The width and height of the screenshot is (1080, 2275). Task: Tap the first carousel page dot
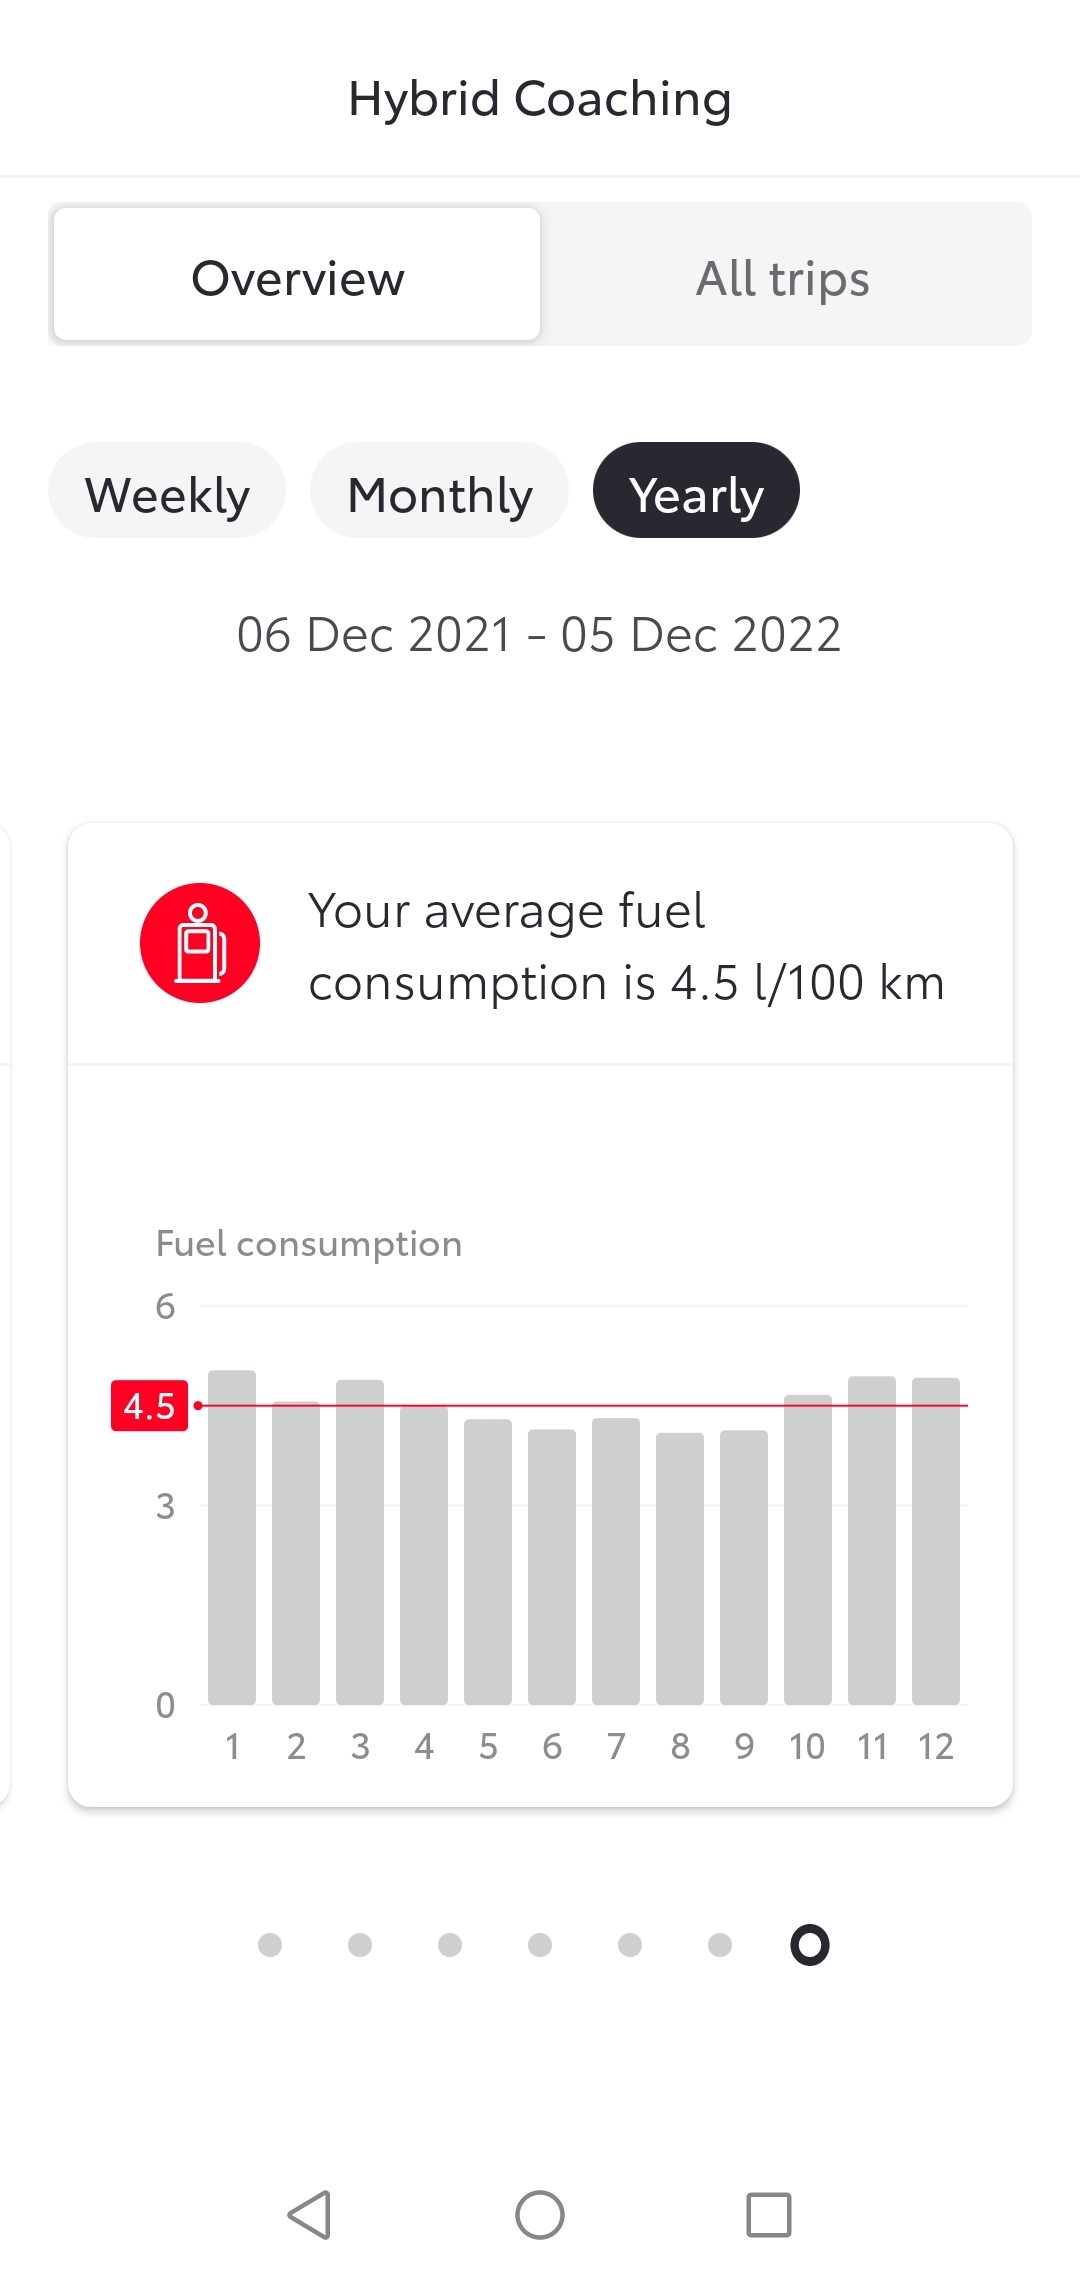coord(270,1944)
